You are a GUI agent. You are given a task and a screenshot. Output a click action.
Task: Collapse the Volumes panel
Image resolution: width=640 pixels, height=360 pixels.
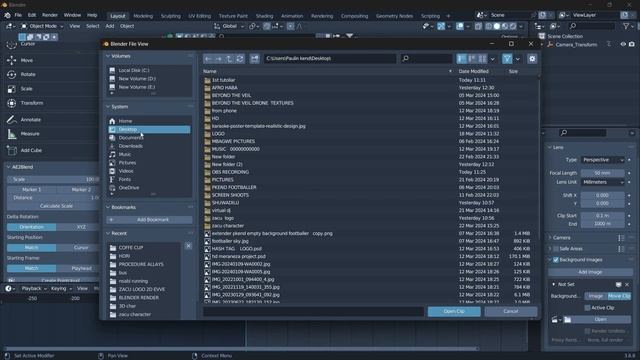point(108,56)
